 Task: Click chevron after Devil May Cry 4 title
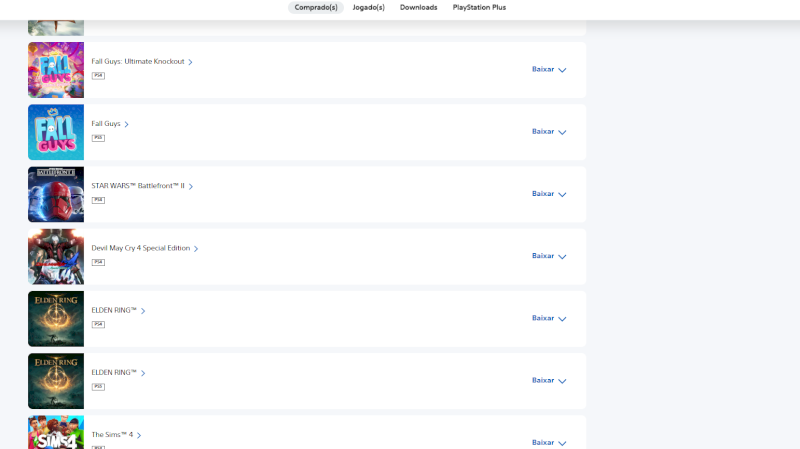click(196, 248)
